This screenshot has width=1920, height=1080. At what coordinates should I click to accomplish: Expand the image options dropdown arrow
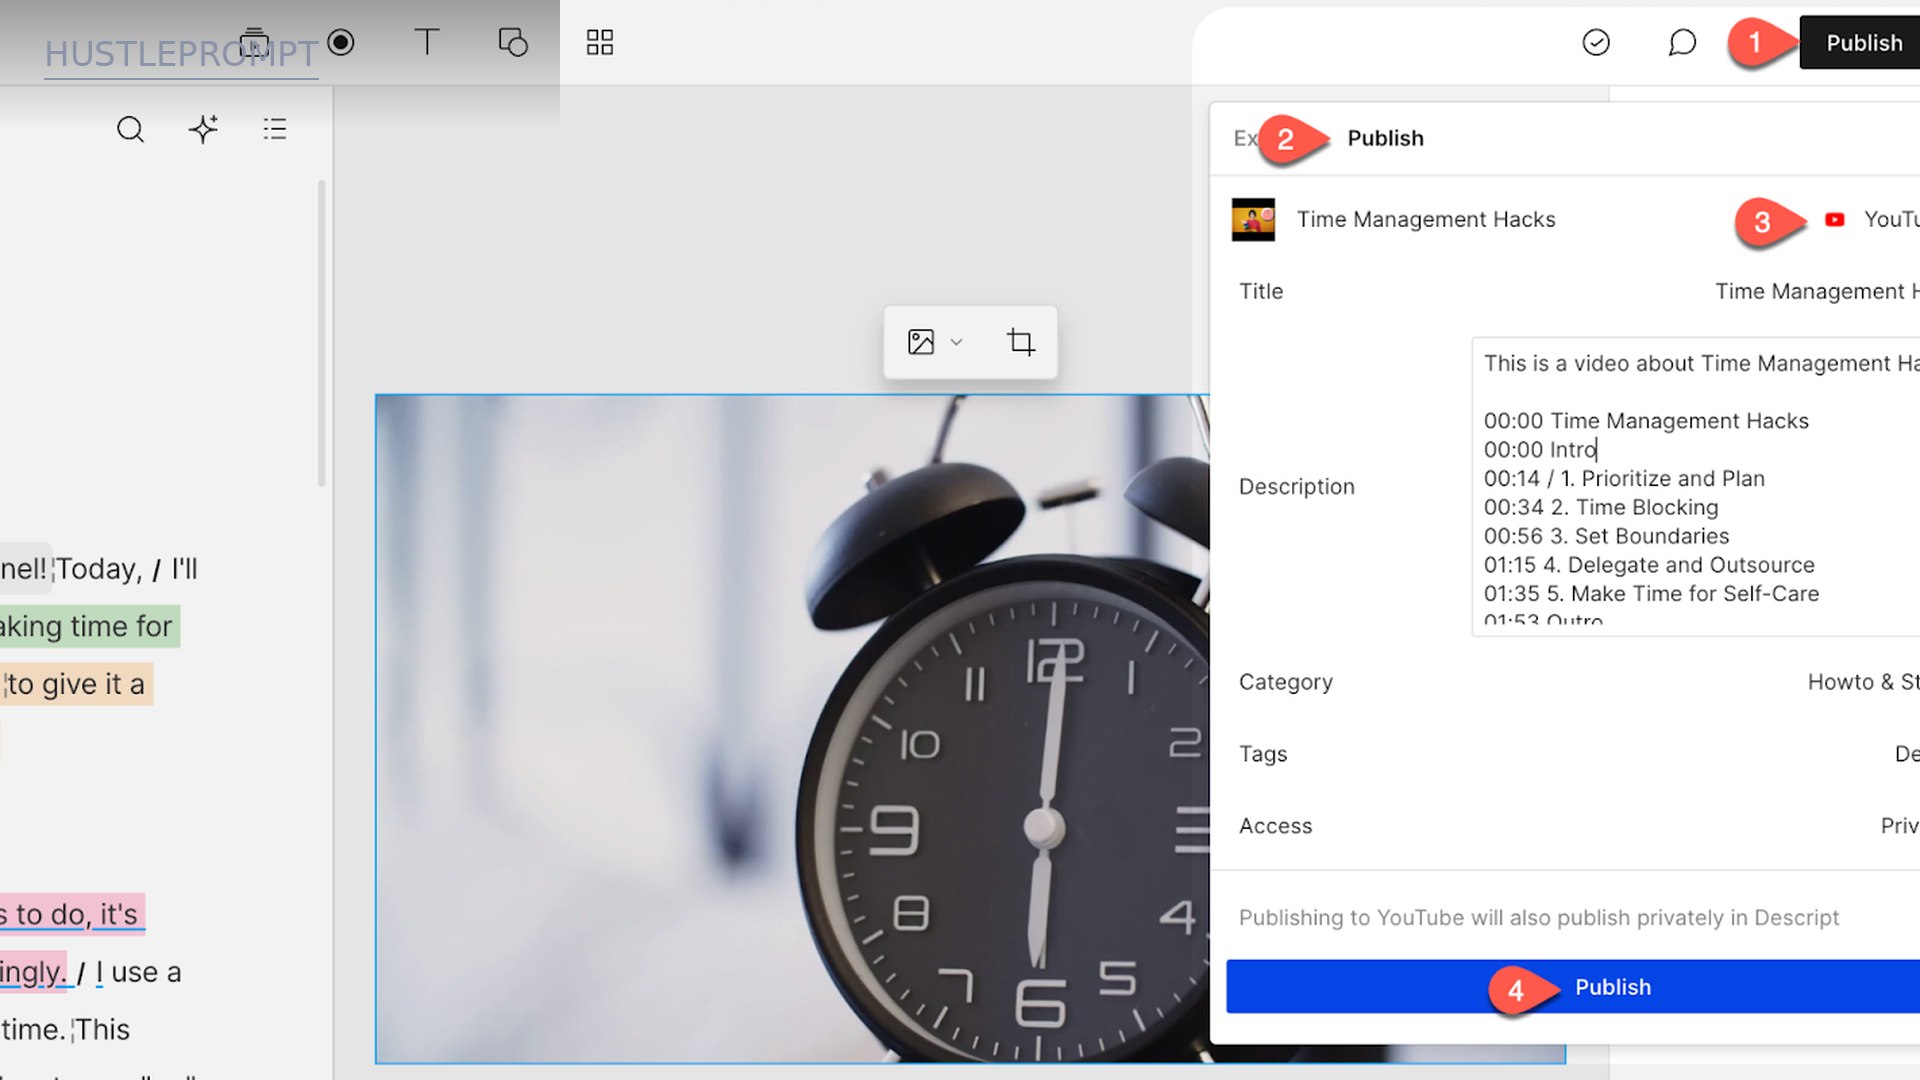click(956, 342)
